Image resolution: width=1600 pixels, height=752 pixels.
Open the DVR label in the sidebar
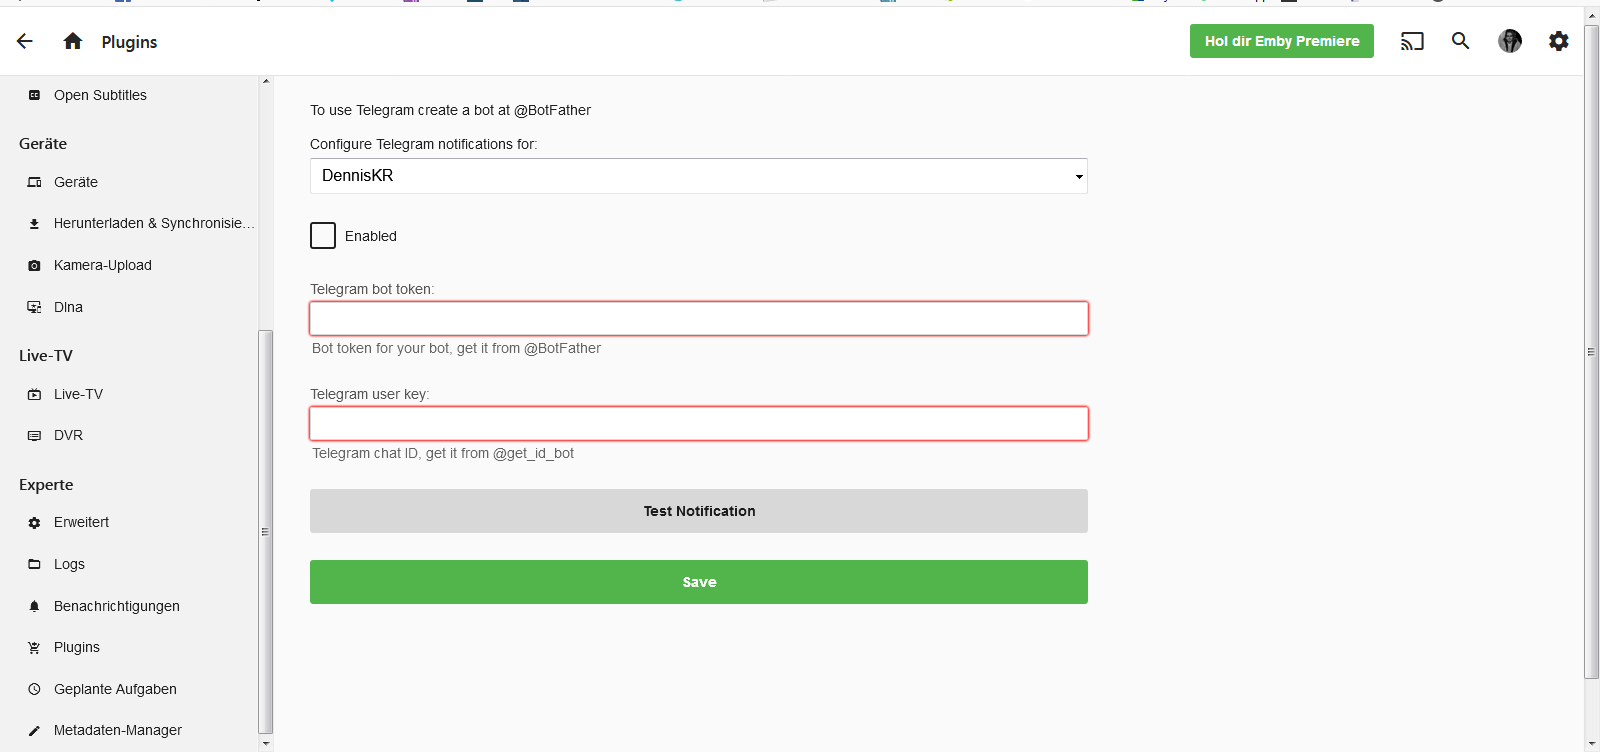pos(68,435)
